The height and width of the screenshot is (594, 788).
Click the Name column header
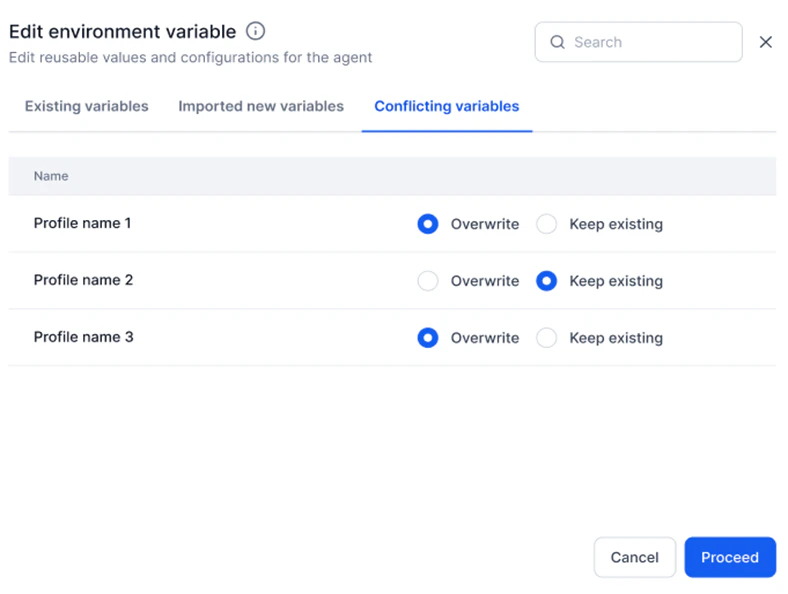[51, 176]
